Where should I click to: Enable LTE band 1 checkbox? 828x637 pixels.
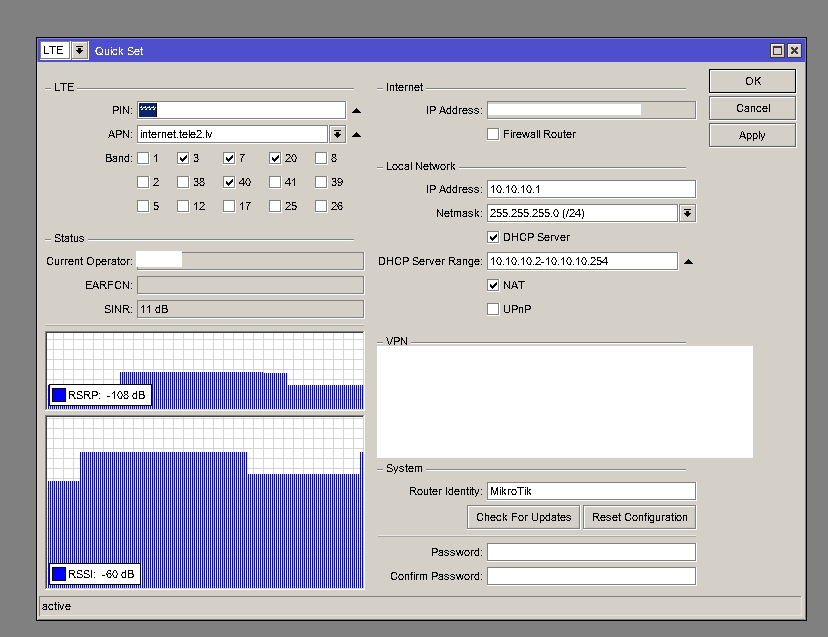click(x=143, y=158)
